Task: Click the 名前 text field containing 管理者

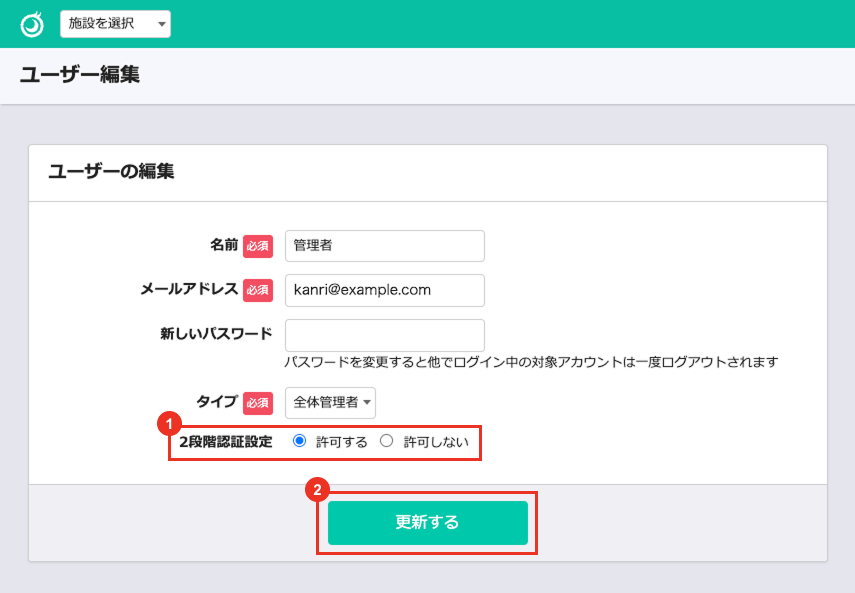Action: (x=384, y=246)
